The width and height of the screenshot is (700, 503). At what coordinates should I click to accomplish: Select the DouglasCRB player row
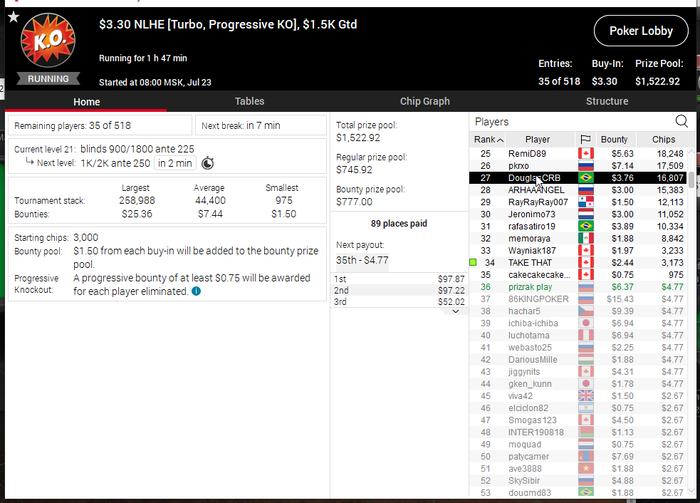pyautogui.click(x=578, y=178)
